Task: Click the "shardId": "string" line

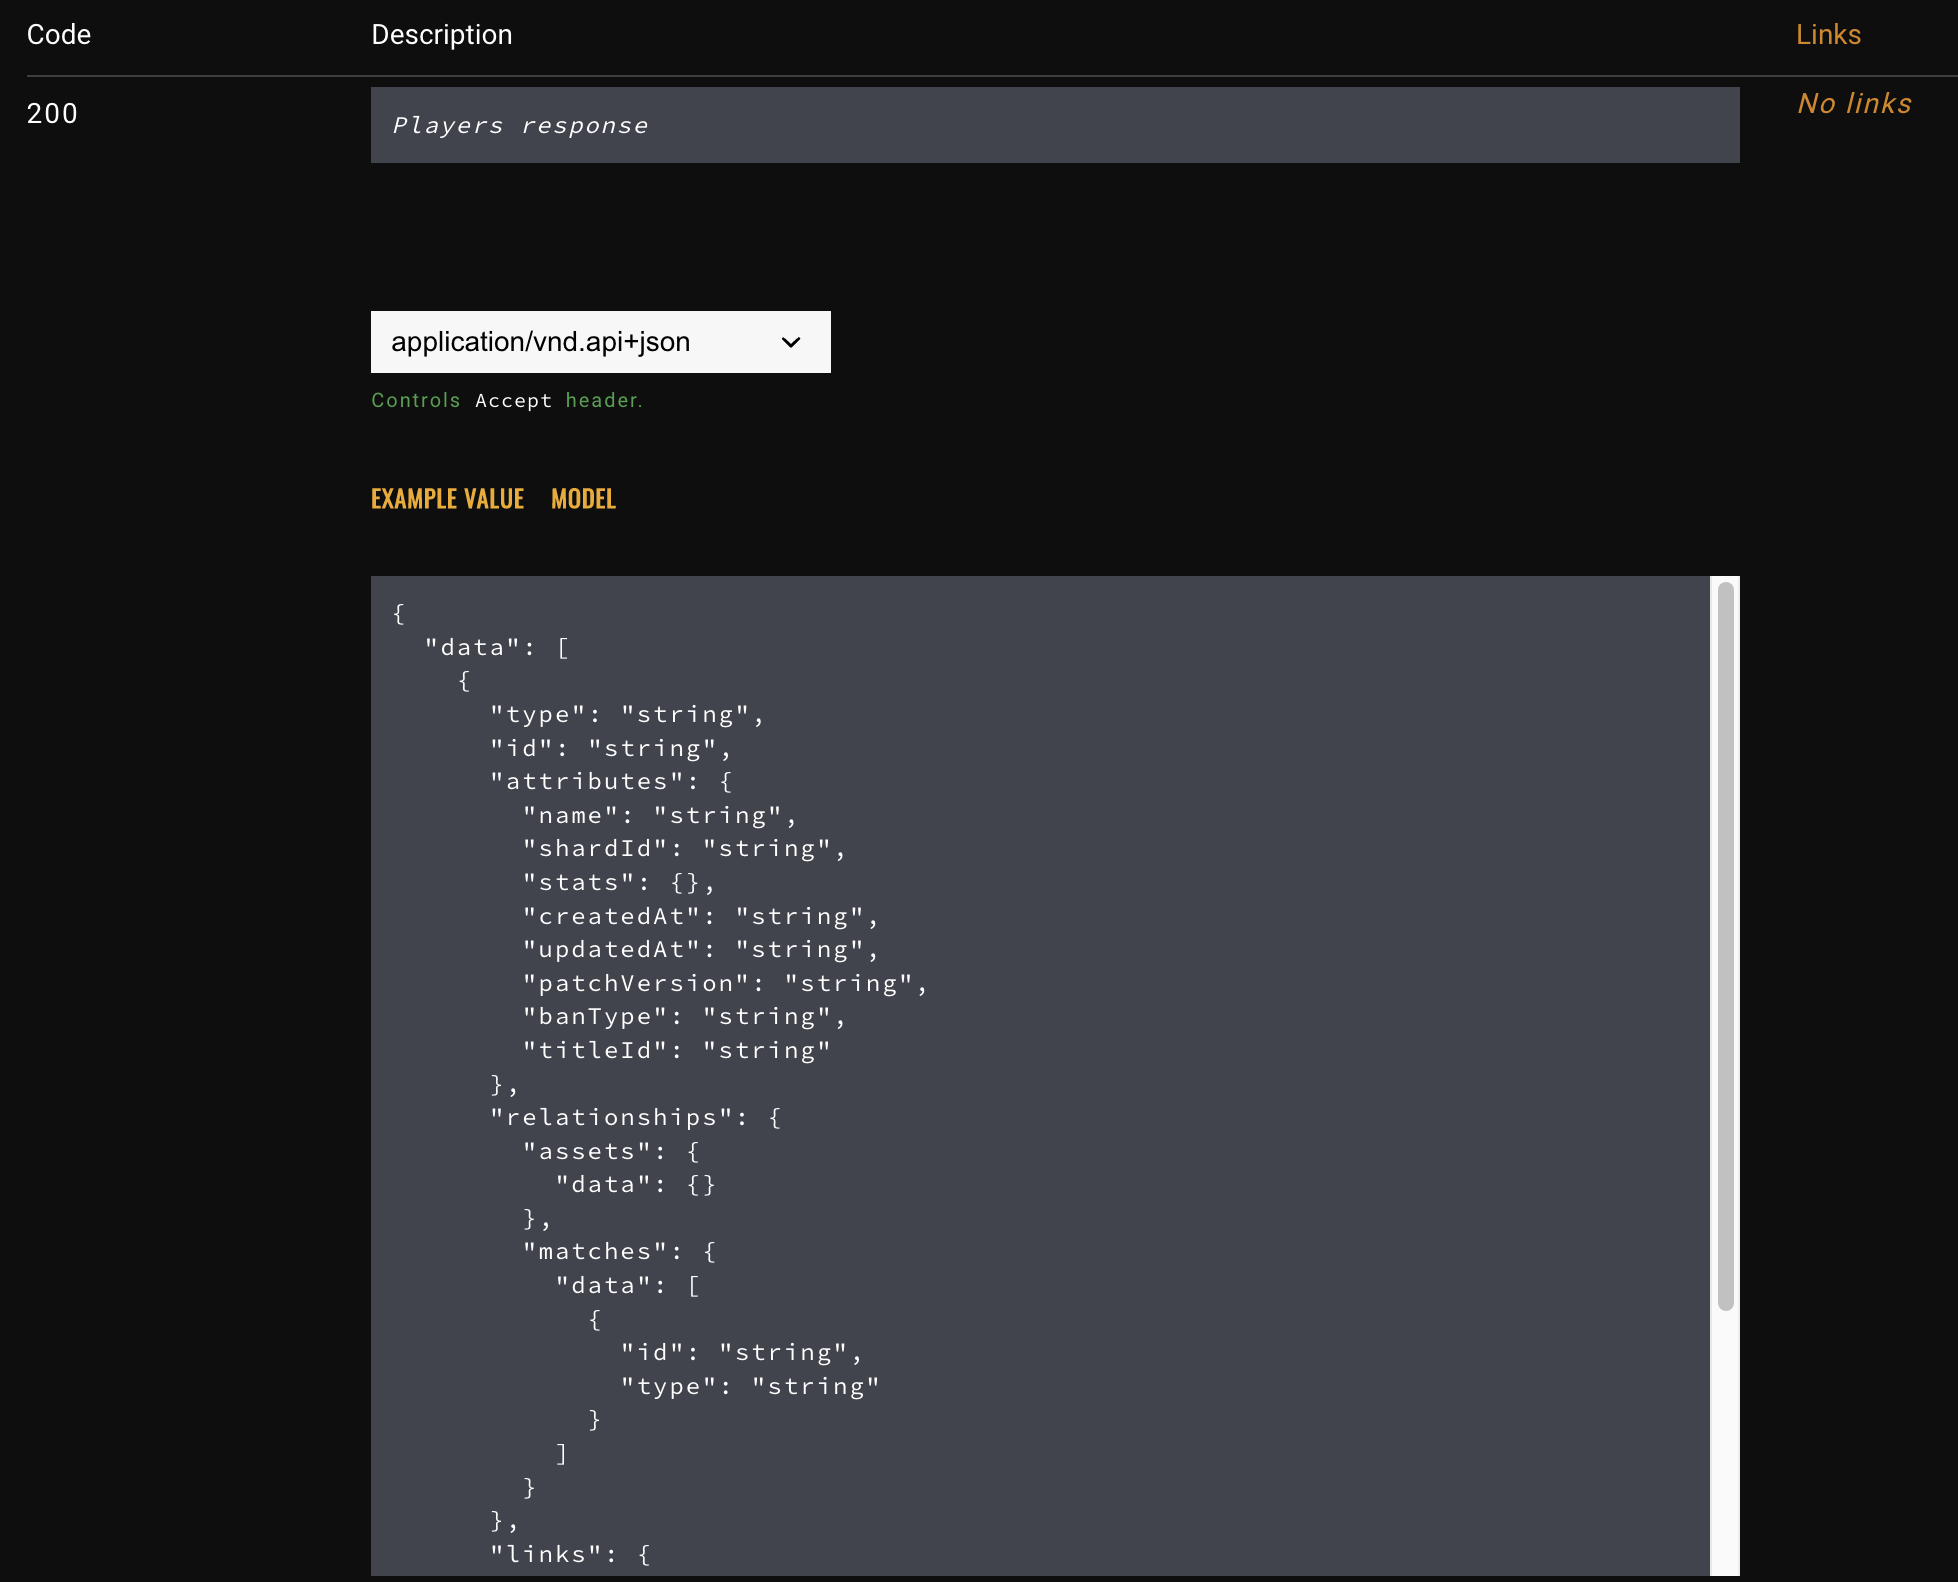Action: click(684, 849)
